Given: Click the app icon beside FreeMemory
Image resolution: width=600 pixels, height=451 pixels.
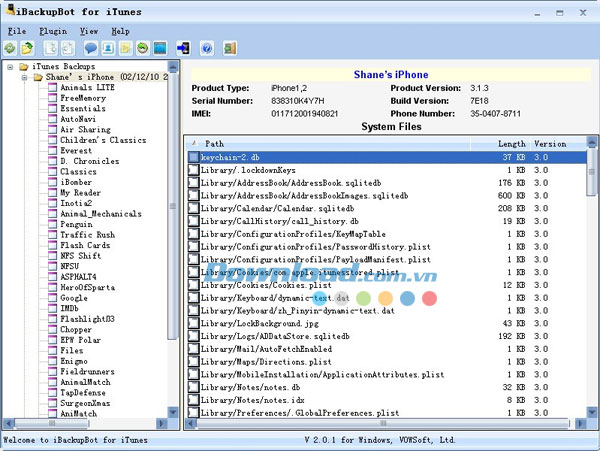Looking at the screenshot, I should [x=53, y=98].
